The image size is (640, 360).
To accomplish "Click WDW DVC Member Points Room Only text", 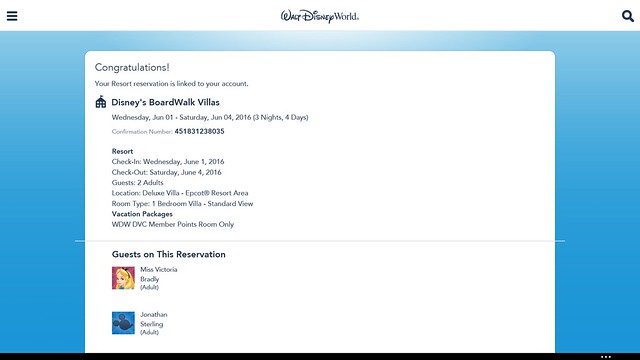I will click(173, 224).
